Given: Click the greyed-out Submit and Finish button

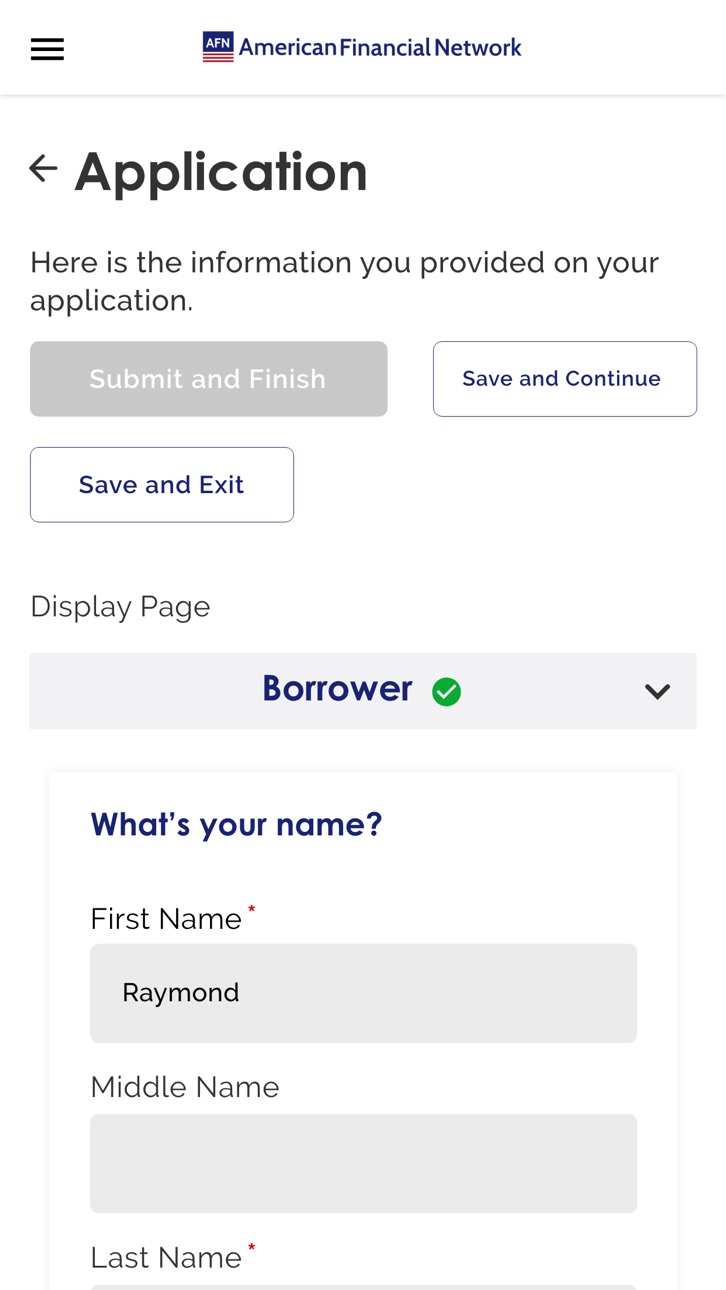Looking at the screenshot, I should point(209,379).
